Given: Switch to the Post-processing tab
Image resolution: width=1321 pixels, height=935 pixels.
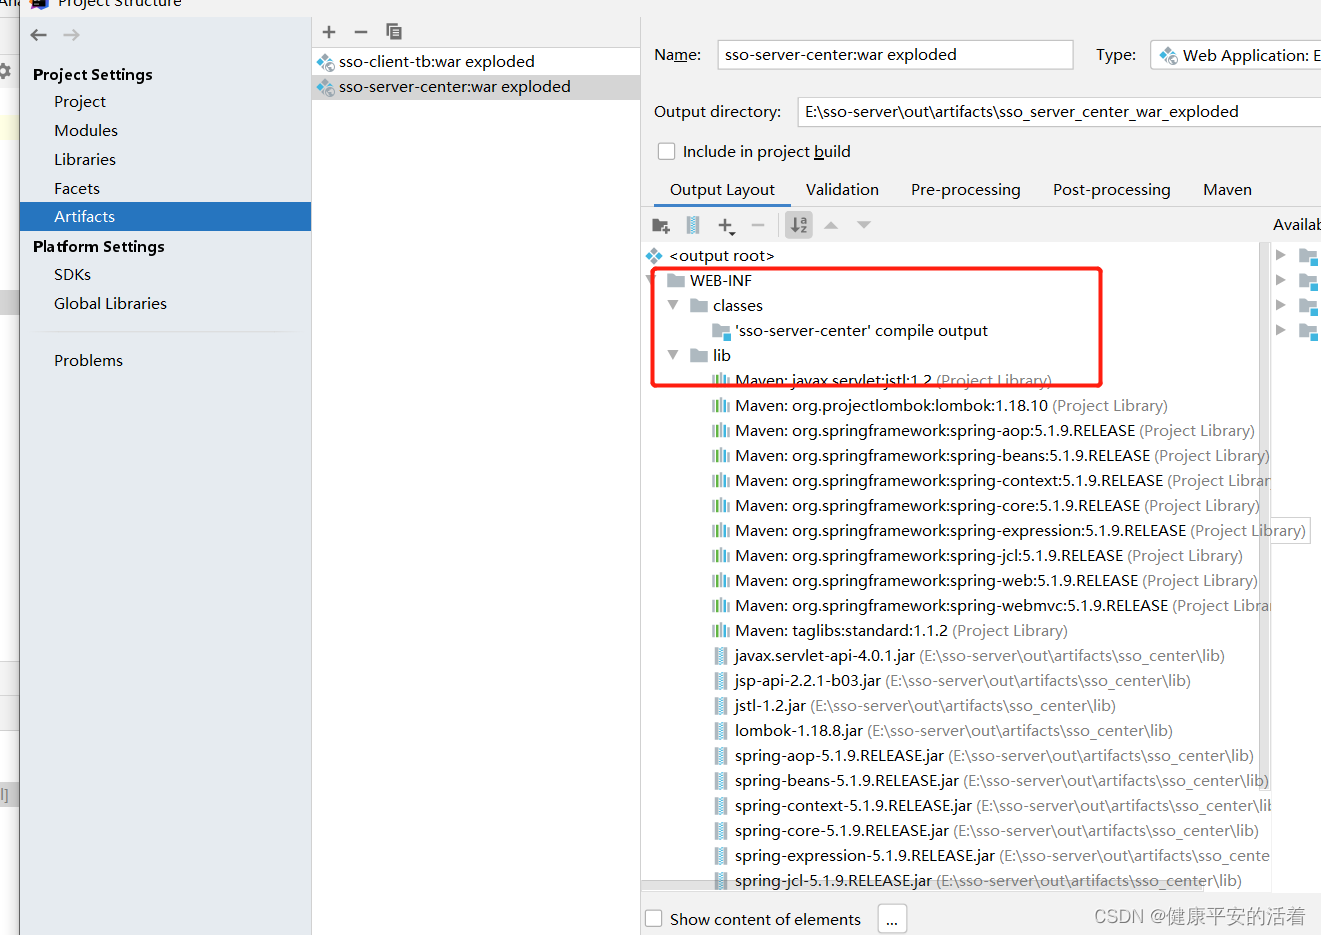Looking at the screenshot, I should [x=1111, y=189].
